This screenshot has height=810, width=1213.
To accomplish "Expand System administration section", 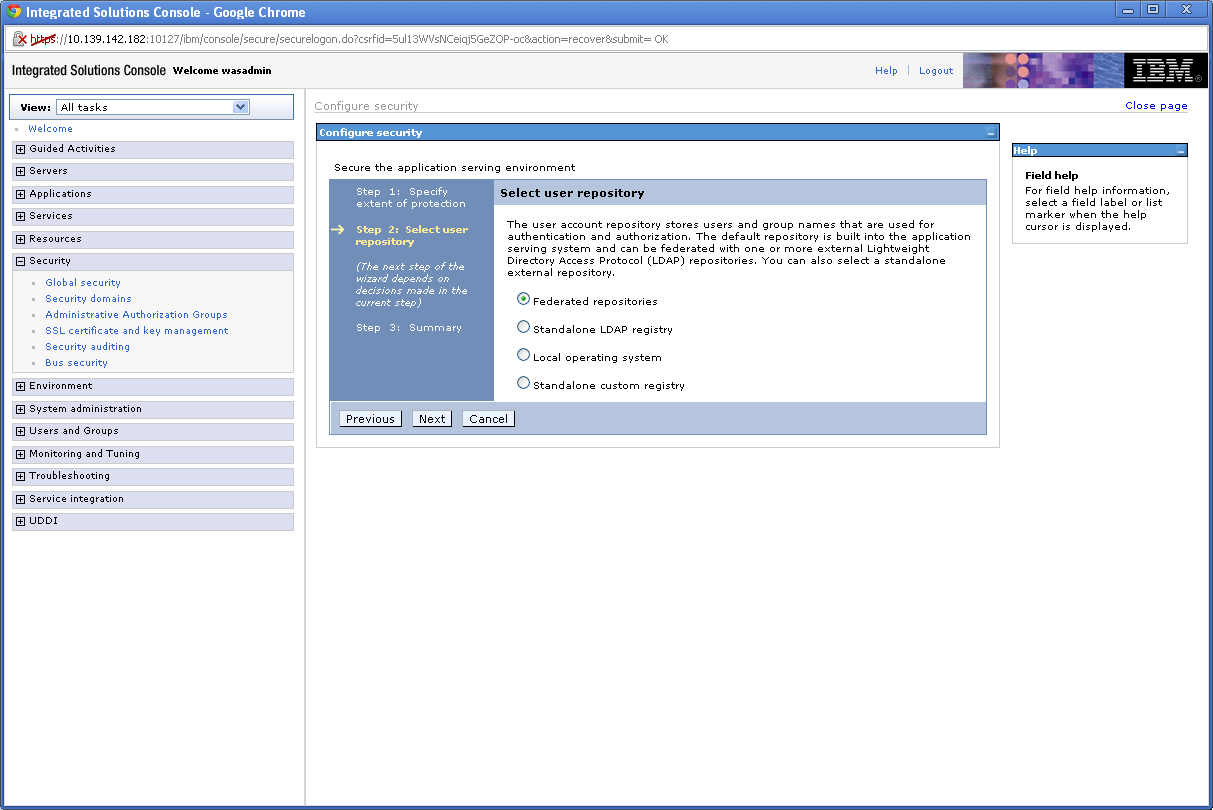I will 20,409.
